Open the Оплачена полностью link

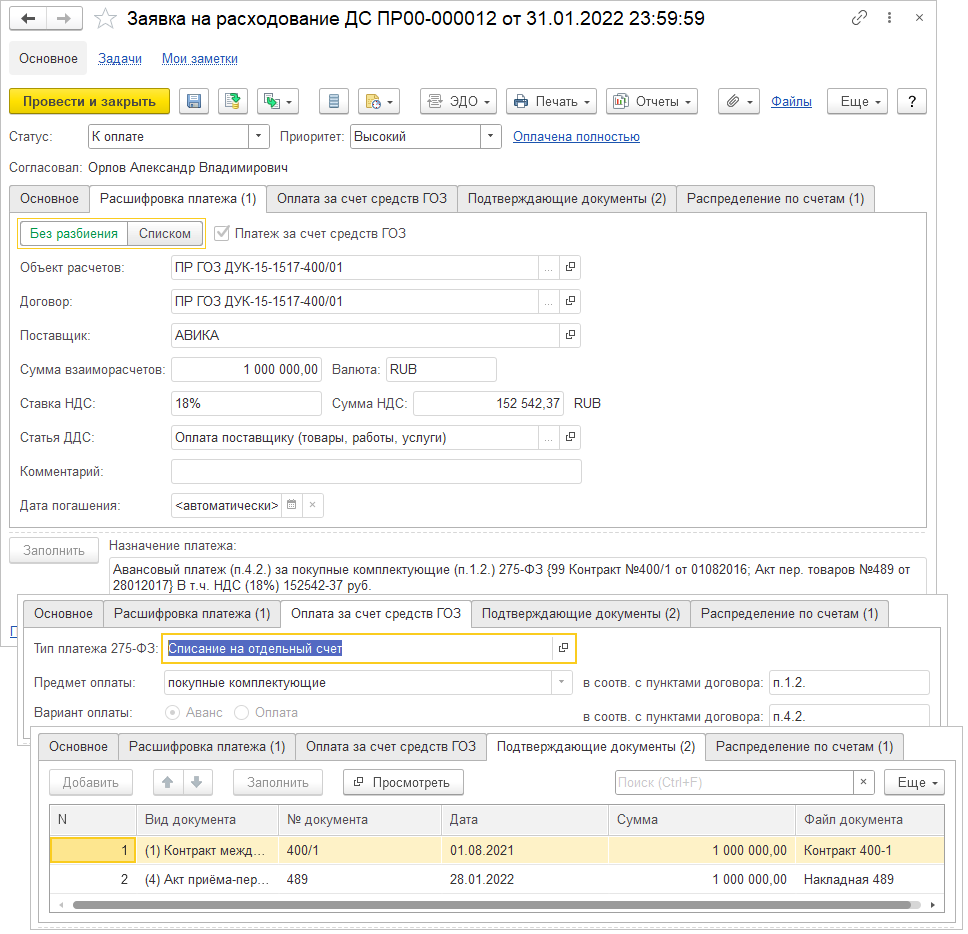[576, 137]
